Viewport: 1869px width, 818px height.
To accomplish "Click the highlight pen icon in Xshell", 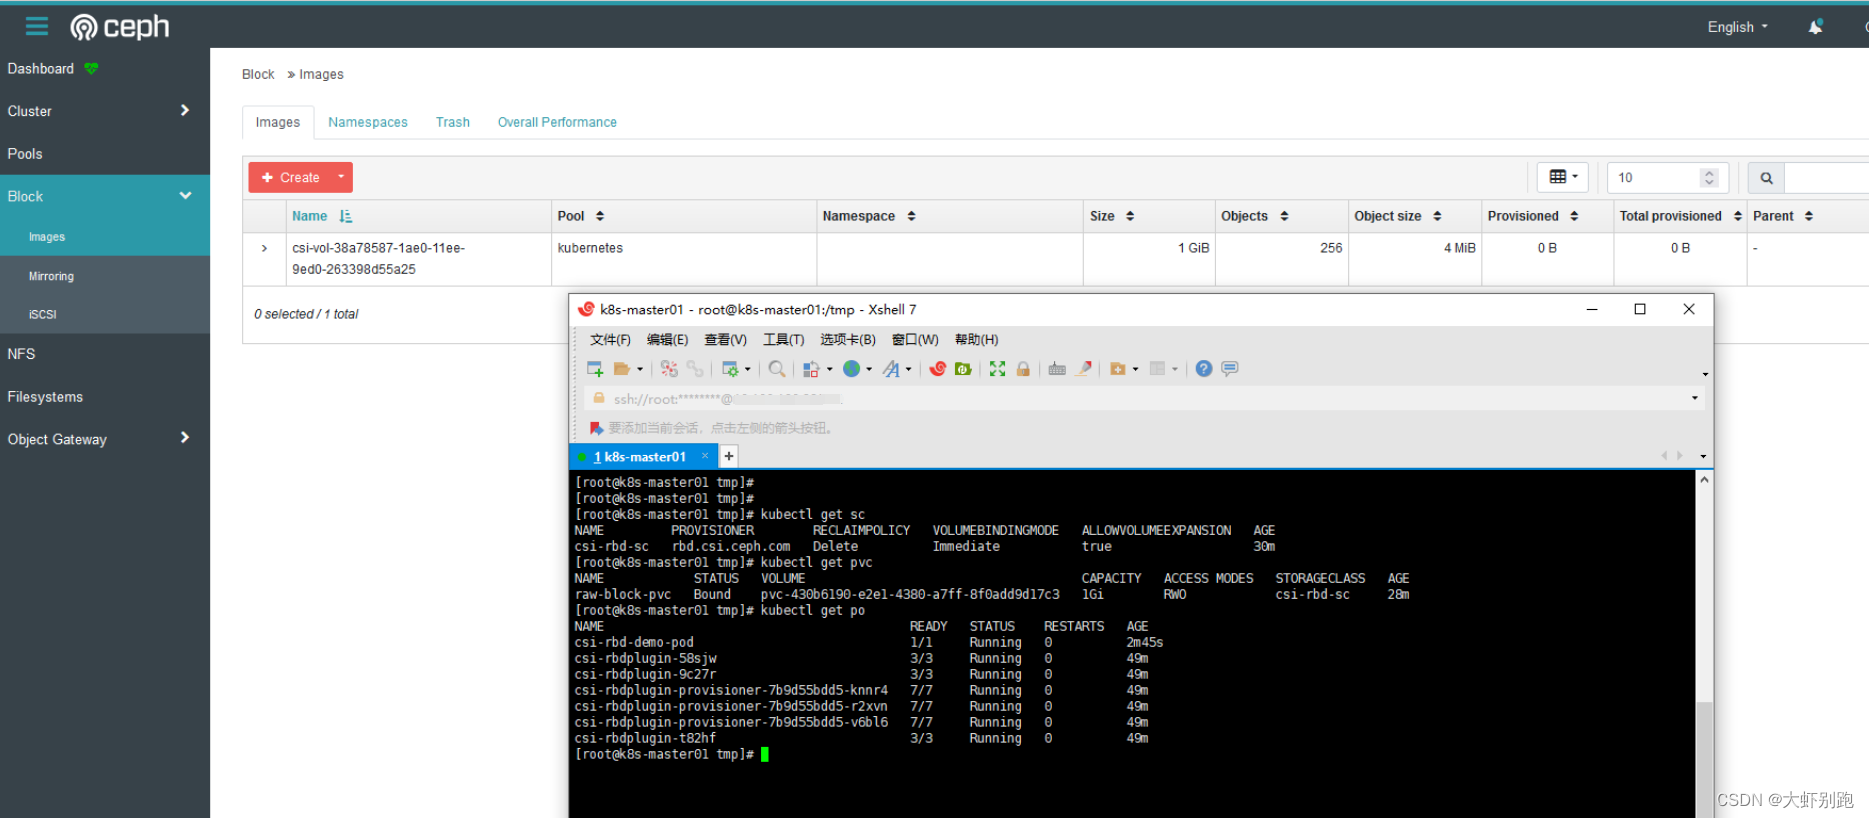I will (x=1084, y=369).
